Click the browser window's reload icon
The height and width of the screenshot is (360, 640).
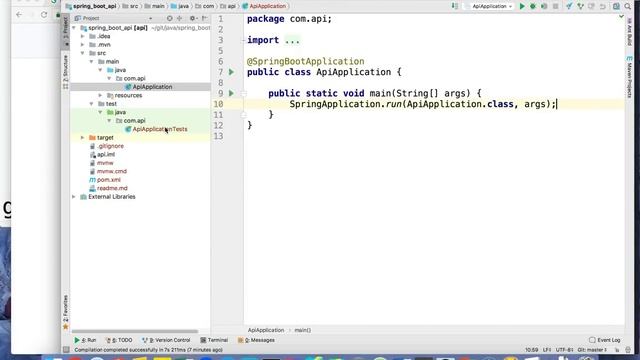pos(44,15)
